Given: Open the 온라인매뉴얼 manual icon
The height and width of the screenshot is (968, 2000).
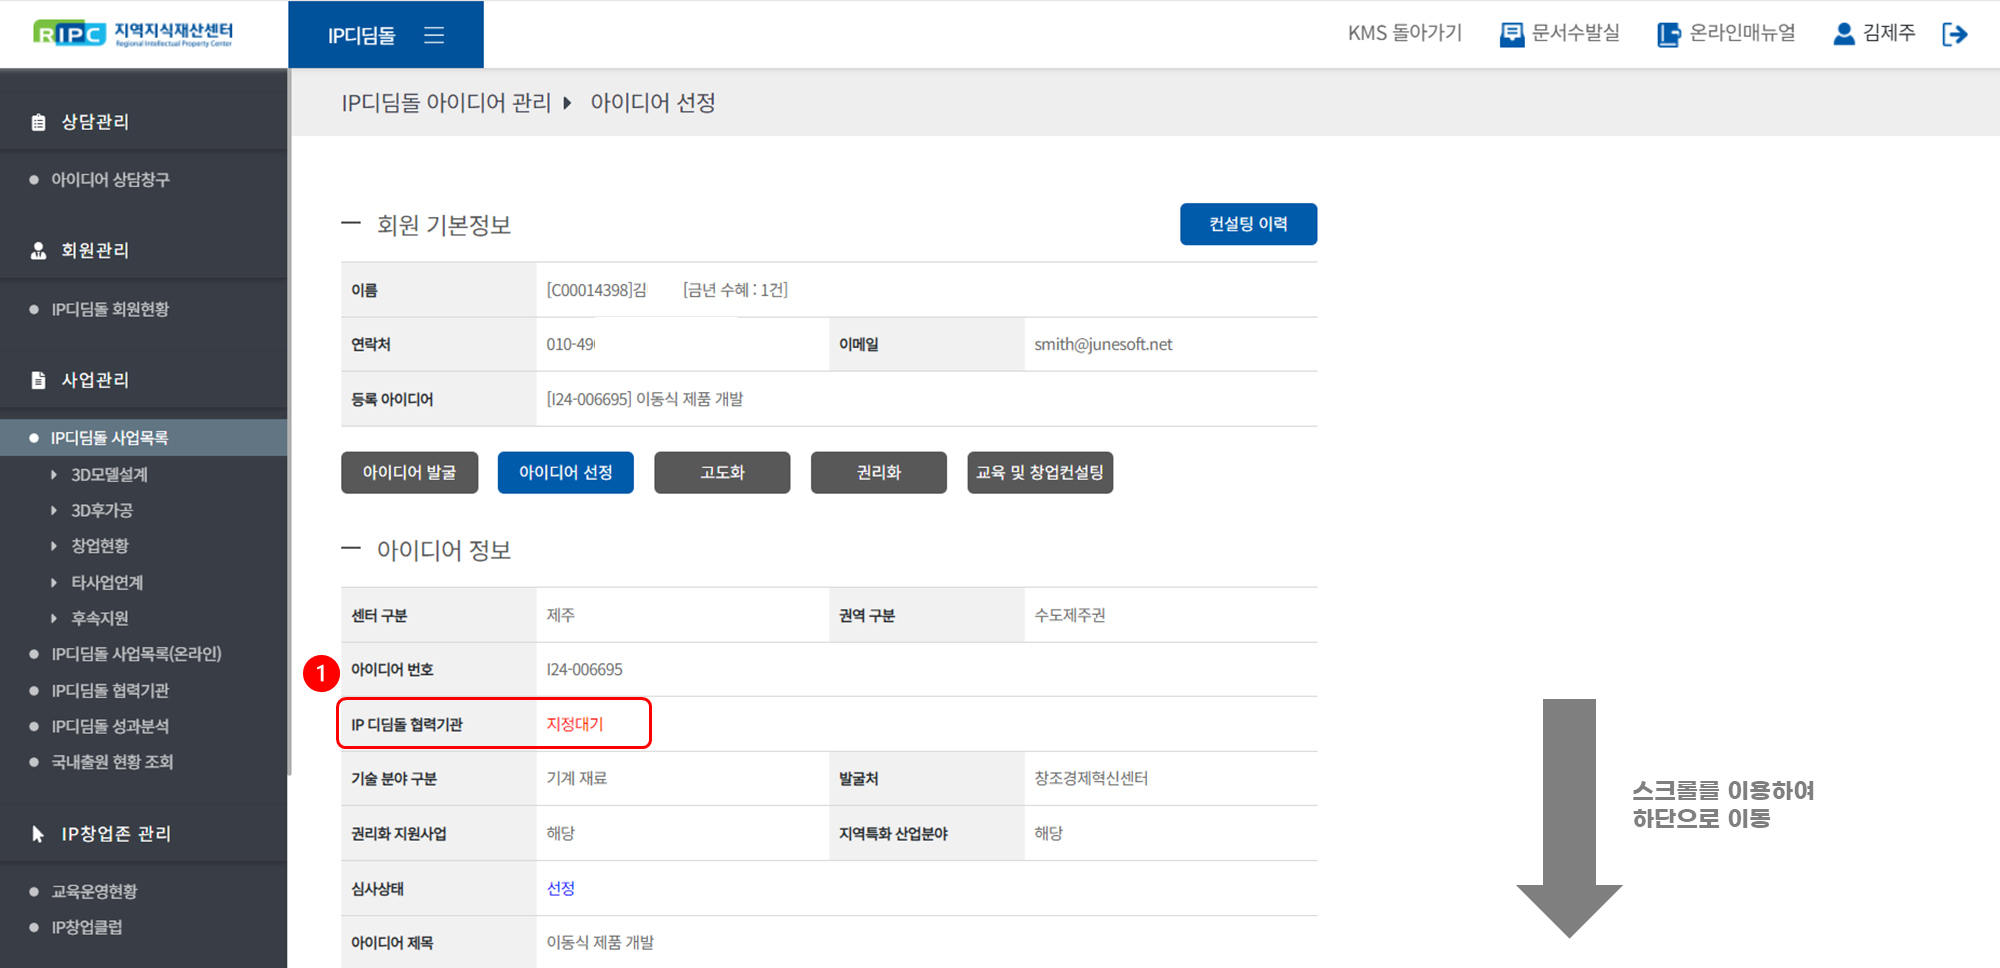Looking at the screenshot, I should pos(1668,35).
